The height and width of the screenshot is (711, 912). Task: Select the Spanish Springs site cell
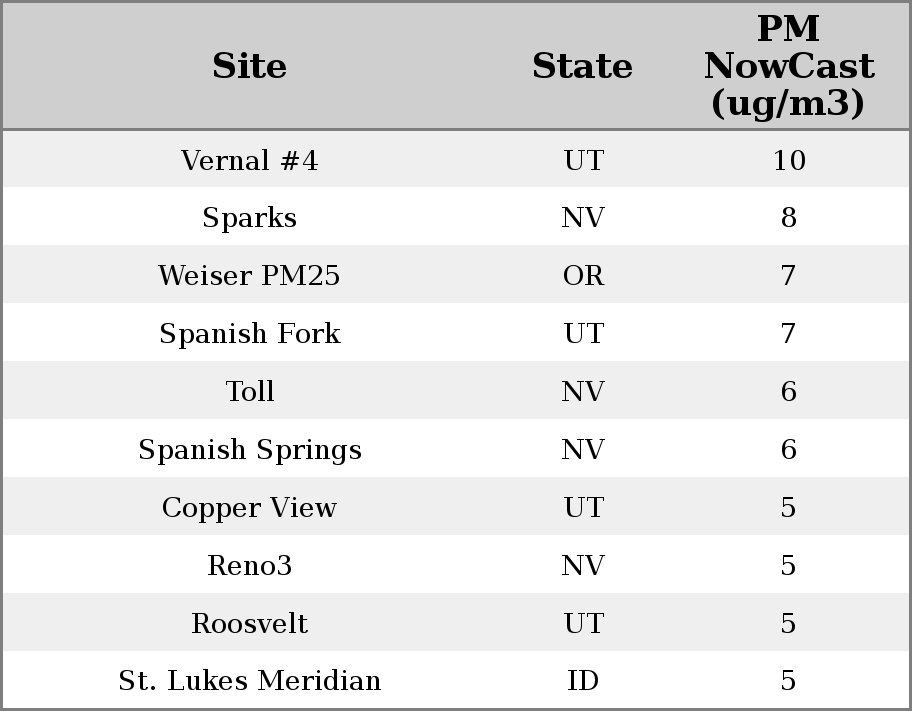[249, 450]
